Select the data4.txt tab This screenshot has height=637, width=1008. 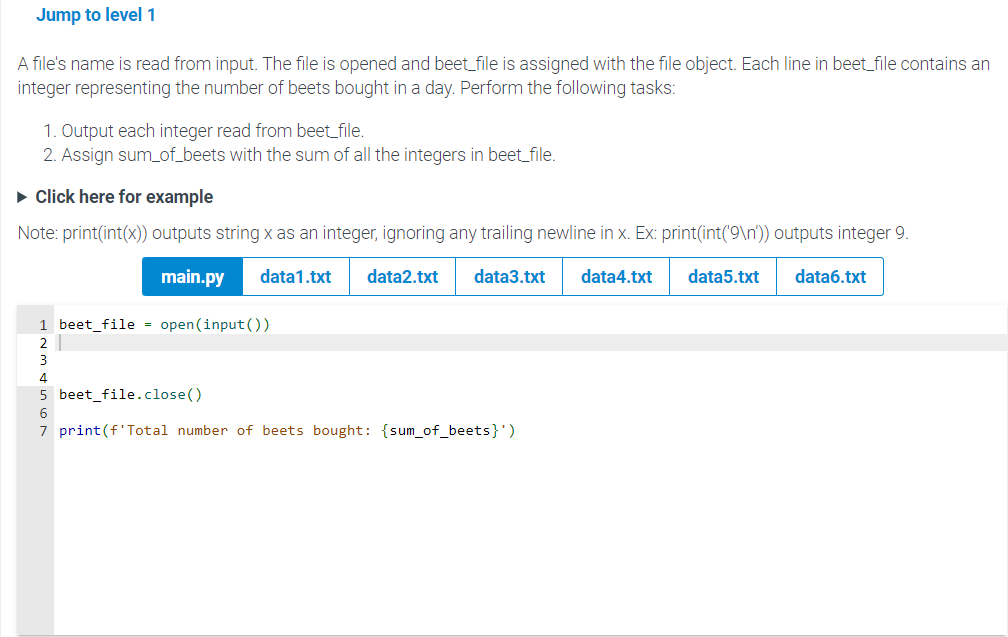click(x=615, y=276)
